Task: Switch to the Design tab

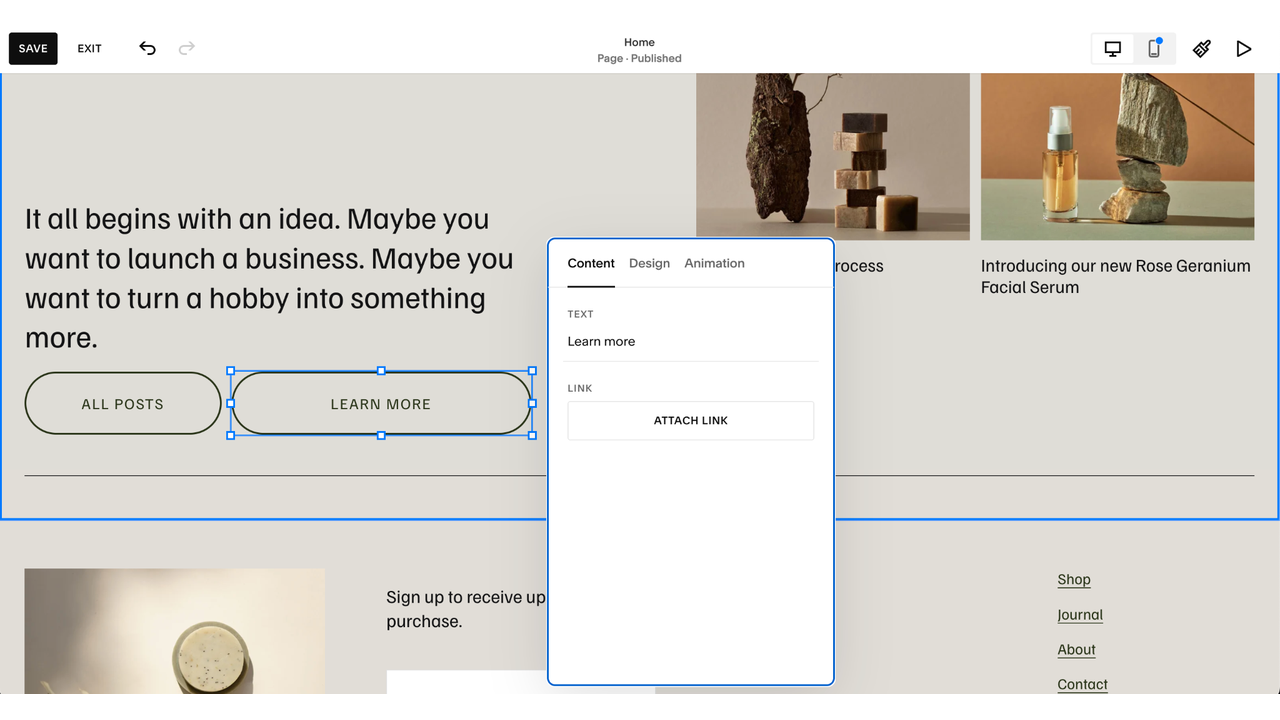Action: pos(649,263)
